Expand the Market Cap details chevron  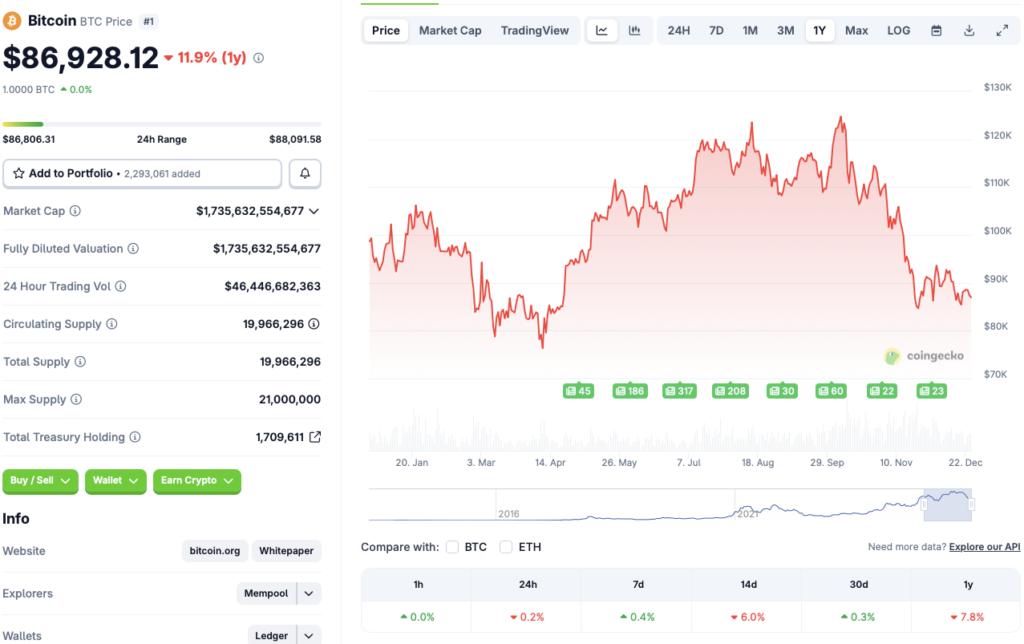(x=314, y=211)
